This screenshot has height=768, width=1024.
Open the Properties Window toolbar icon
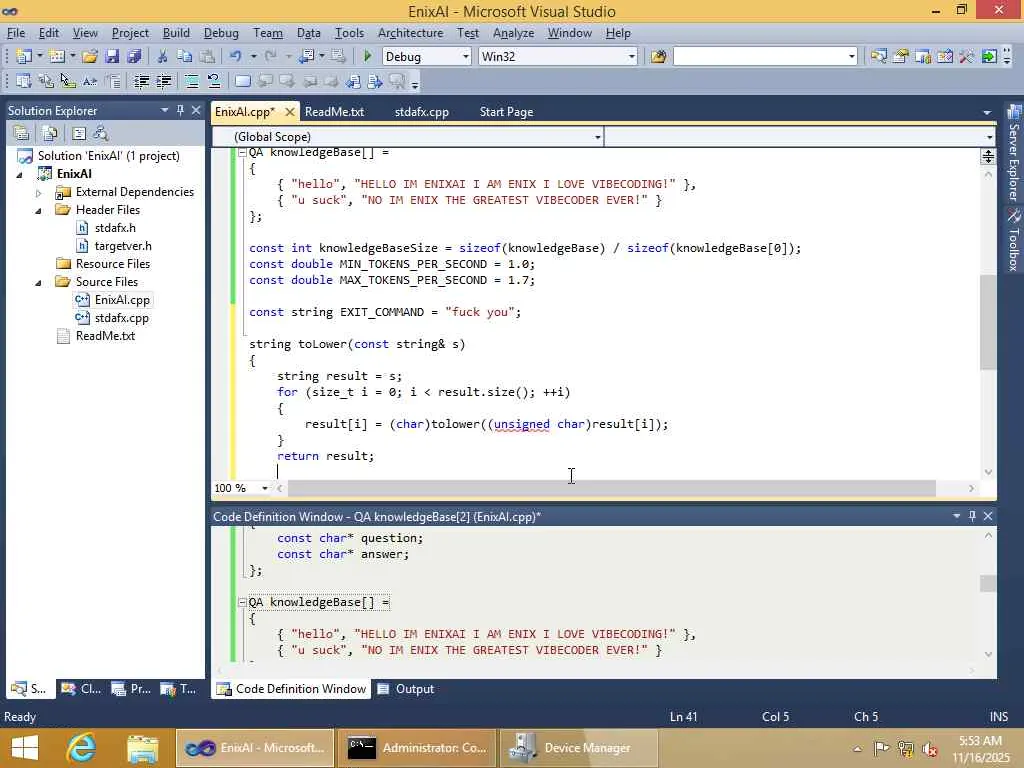click(901, 57)
